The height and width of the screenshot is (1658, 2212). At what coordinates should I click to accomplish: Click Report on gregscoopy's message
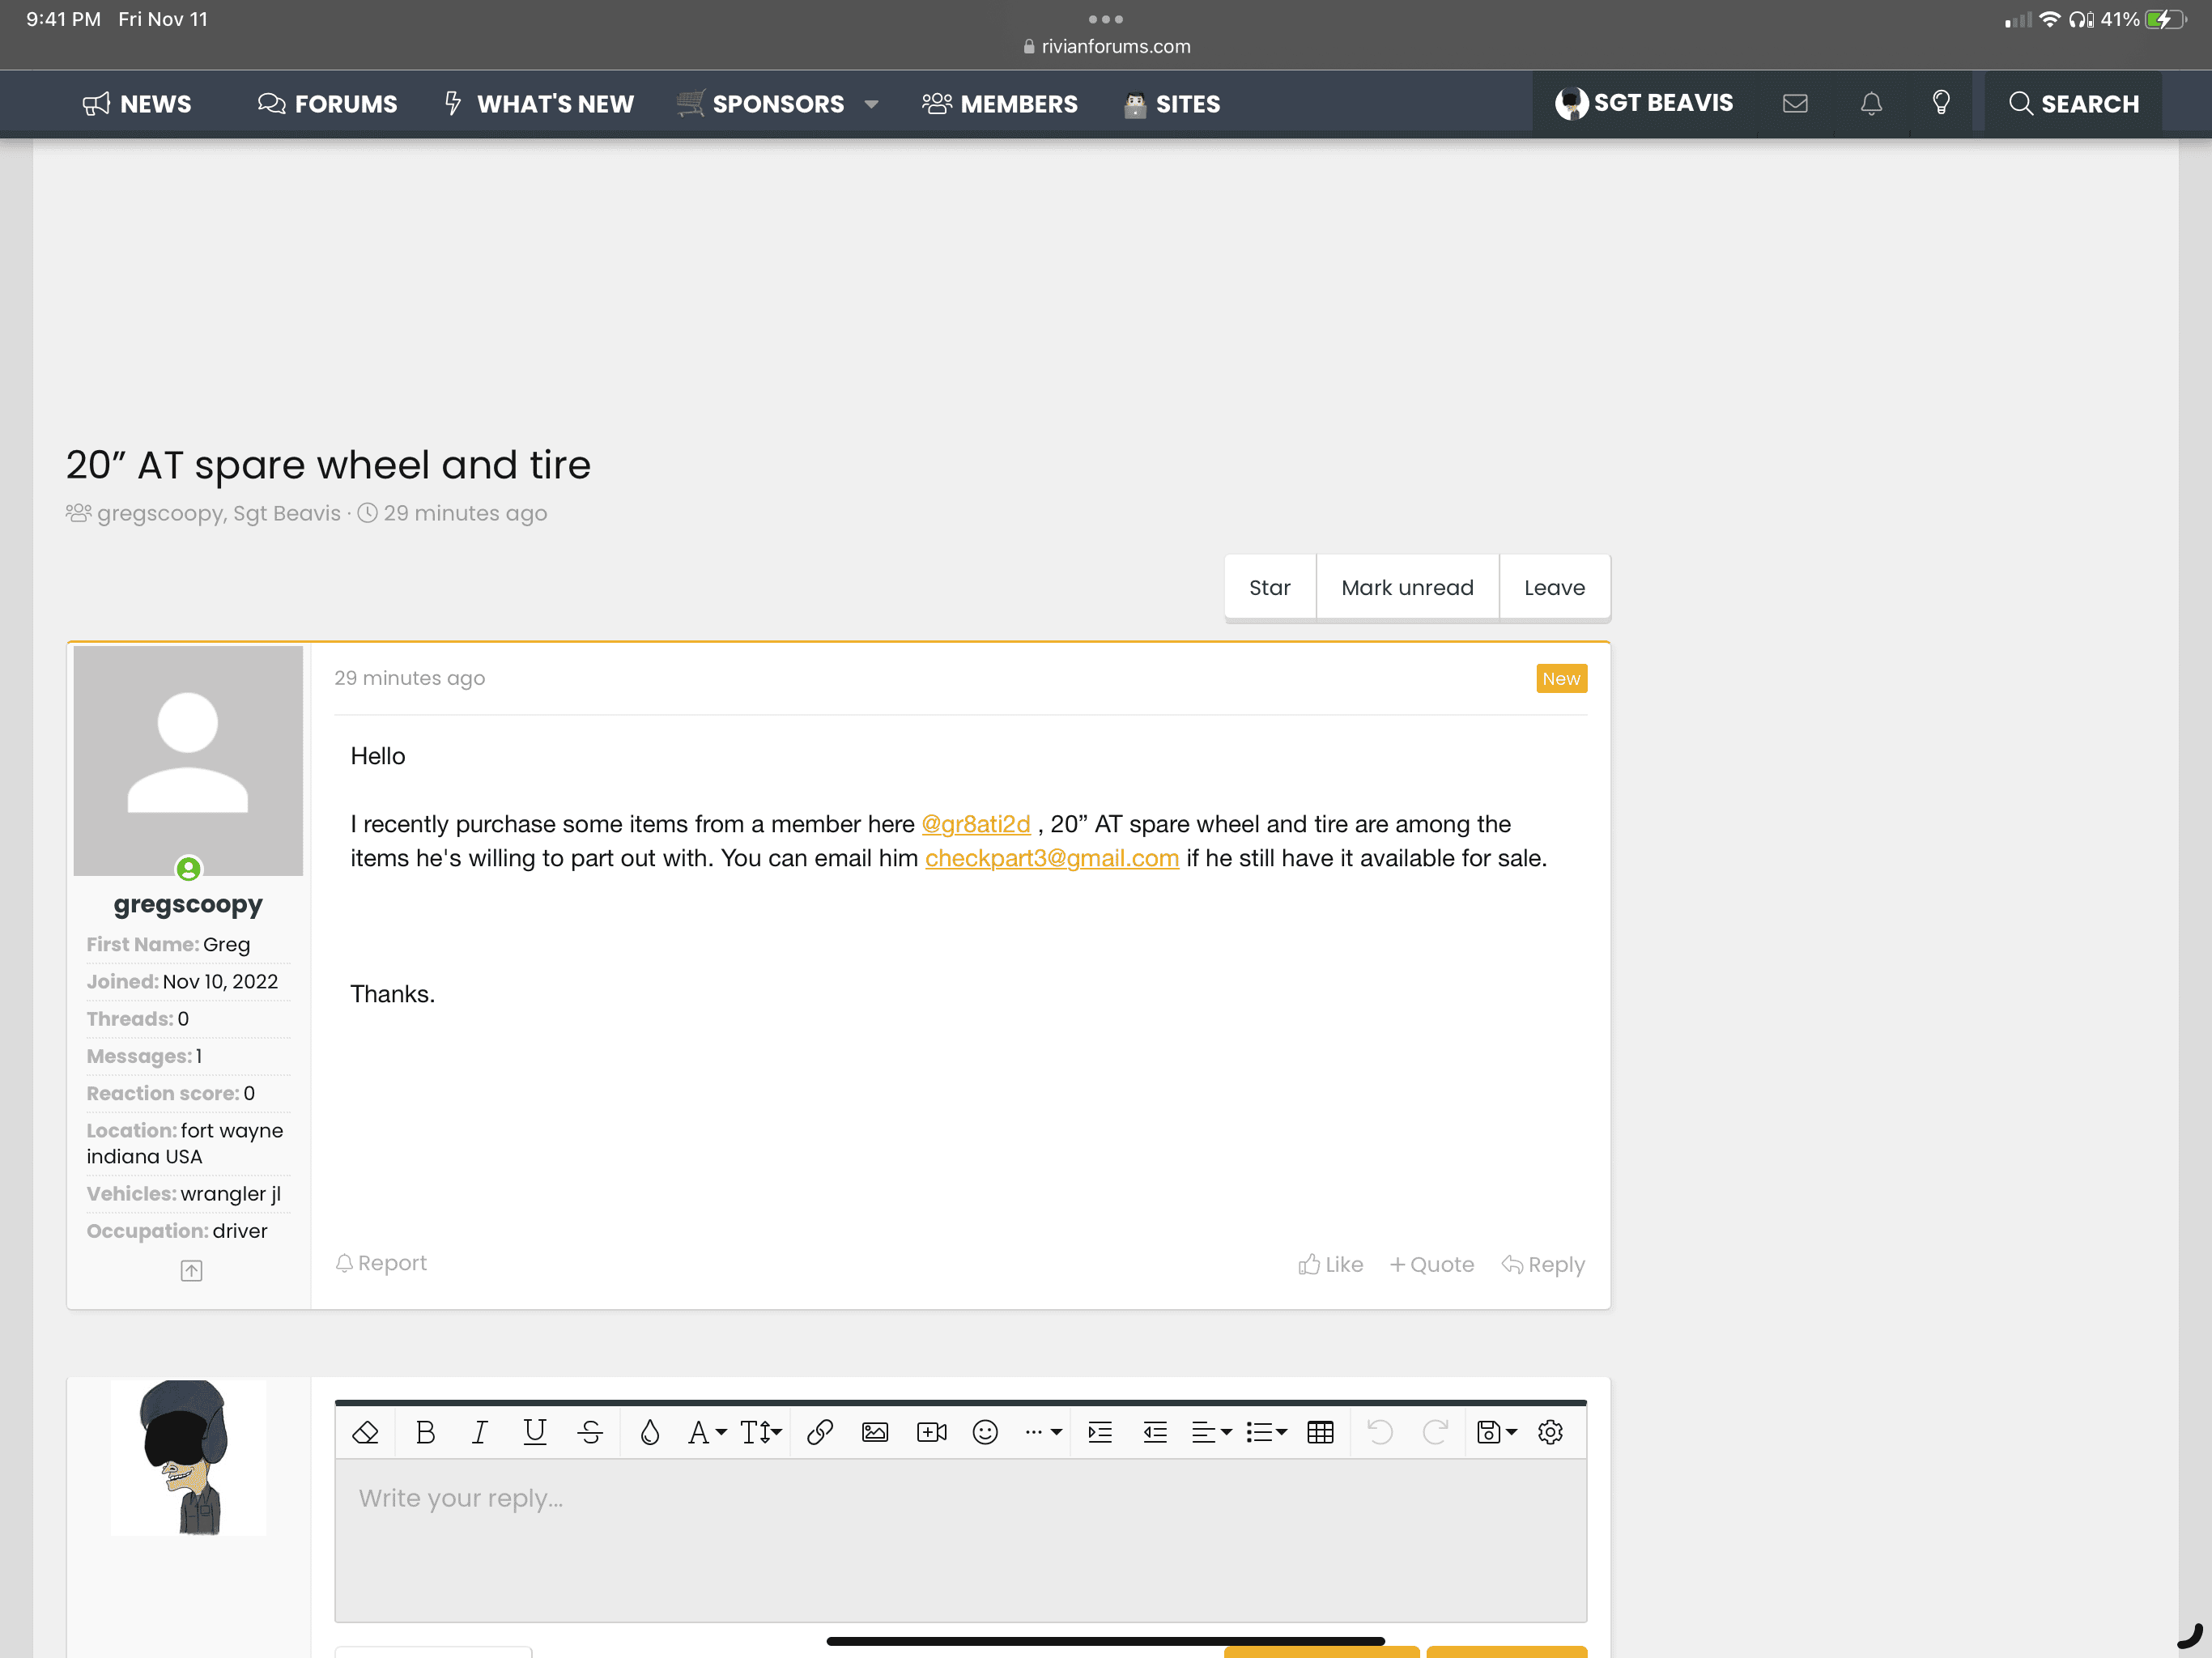(381, 1263)
